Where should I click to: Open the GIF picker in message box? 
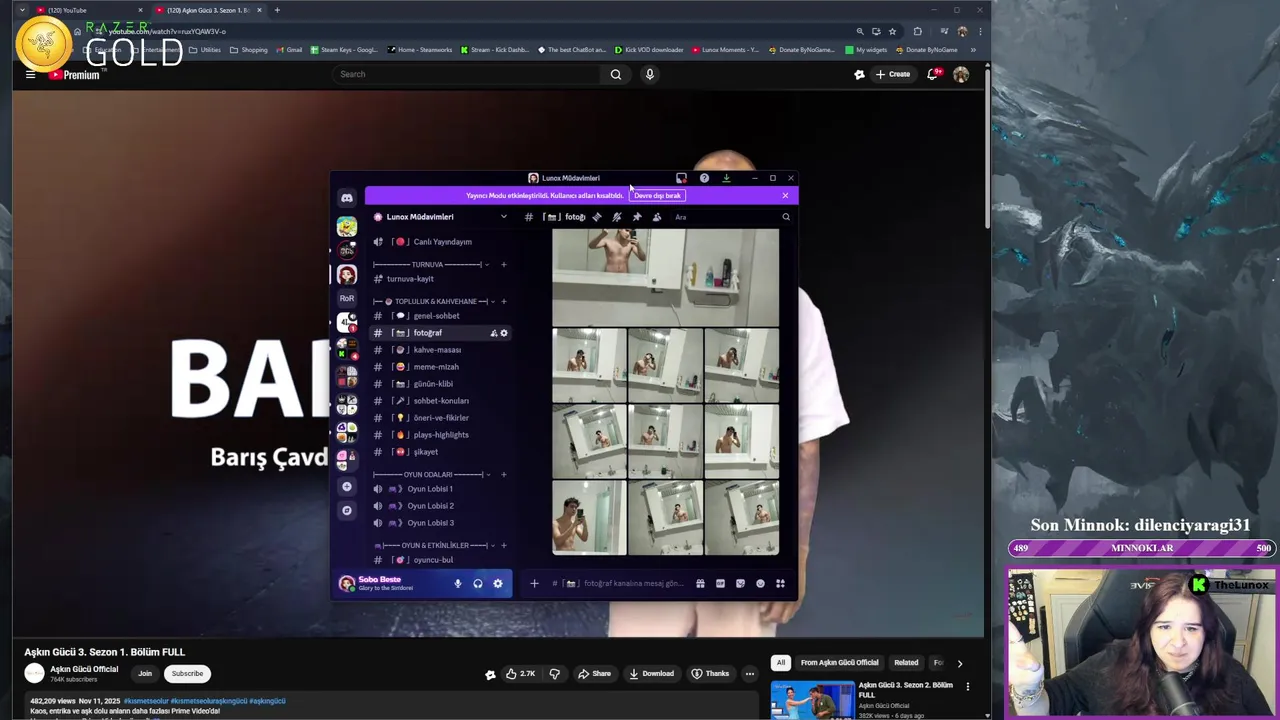click(x=720, y=583)
